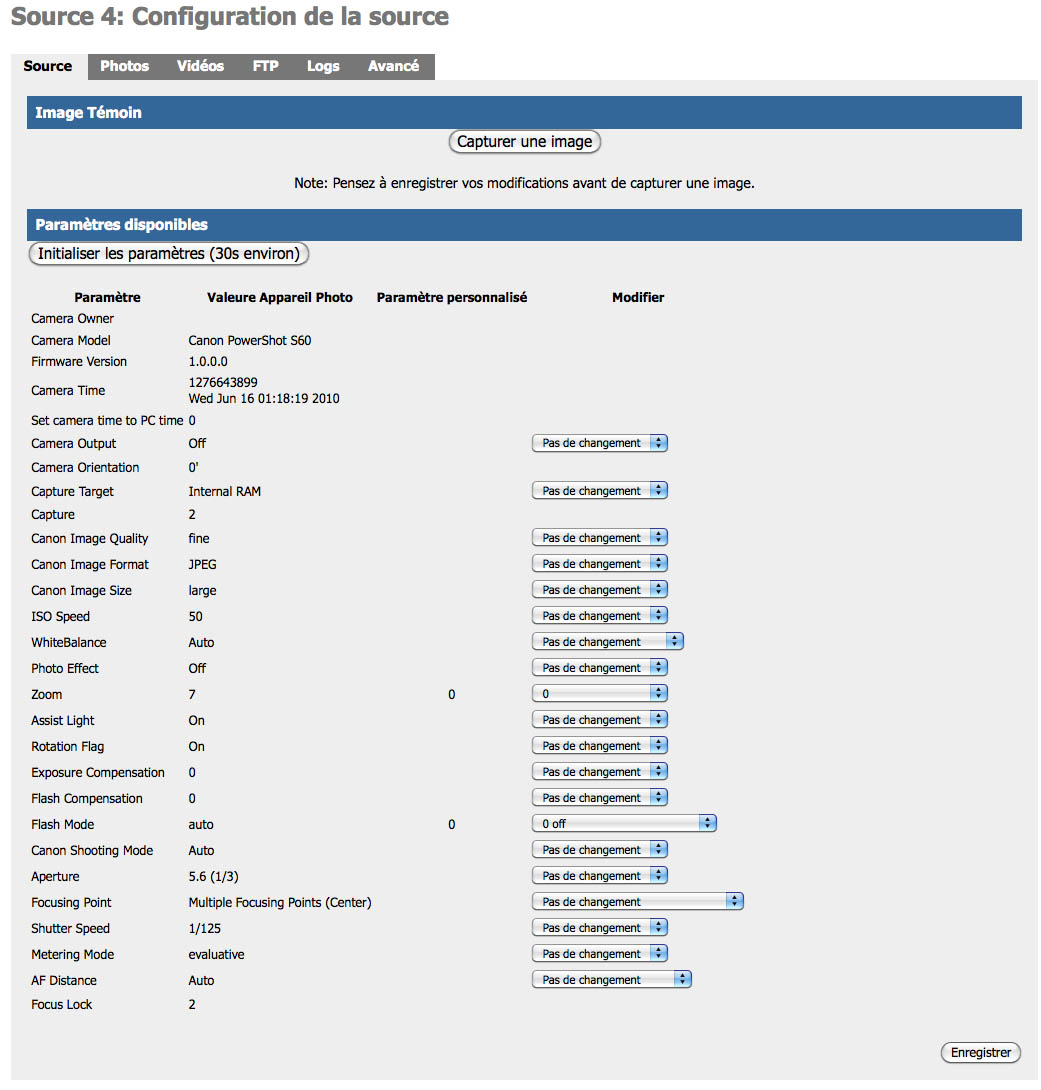Open the ISO Speed dropdown
1041x1090 pixels.
pyautogui.click(x=599, y=616)
